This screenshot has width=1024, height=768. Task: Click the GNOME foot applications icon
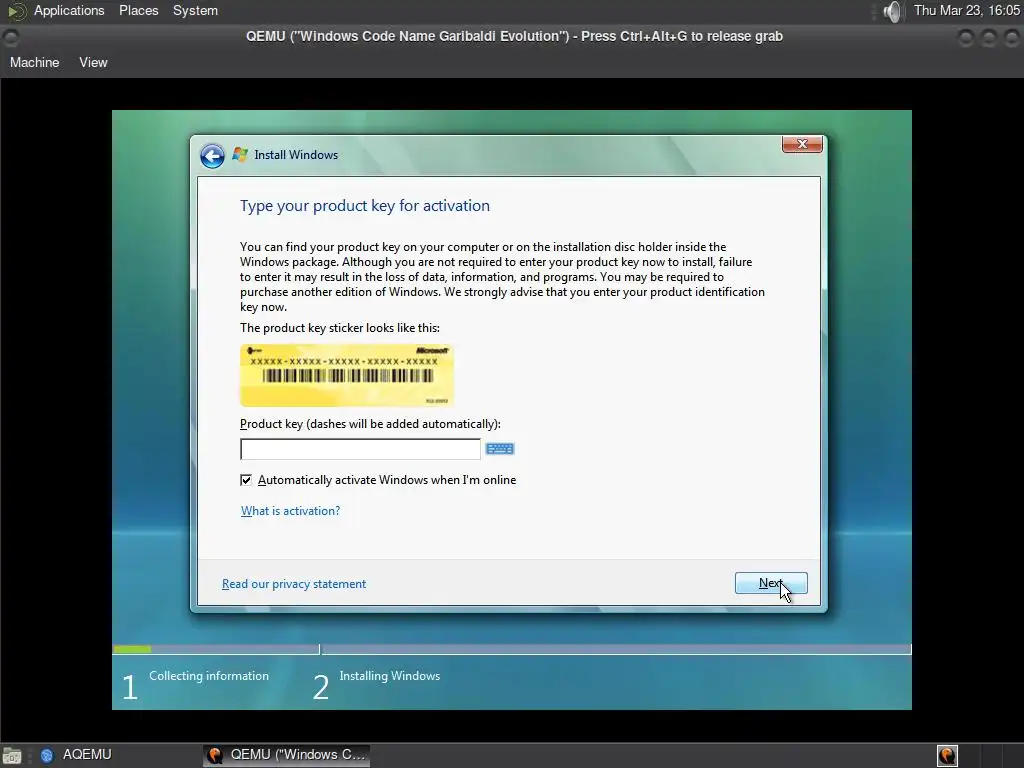click(x=16, y=11)
